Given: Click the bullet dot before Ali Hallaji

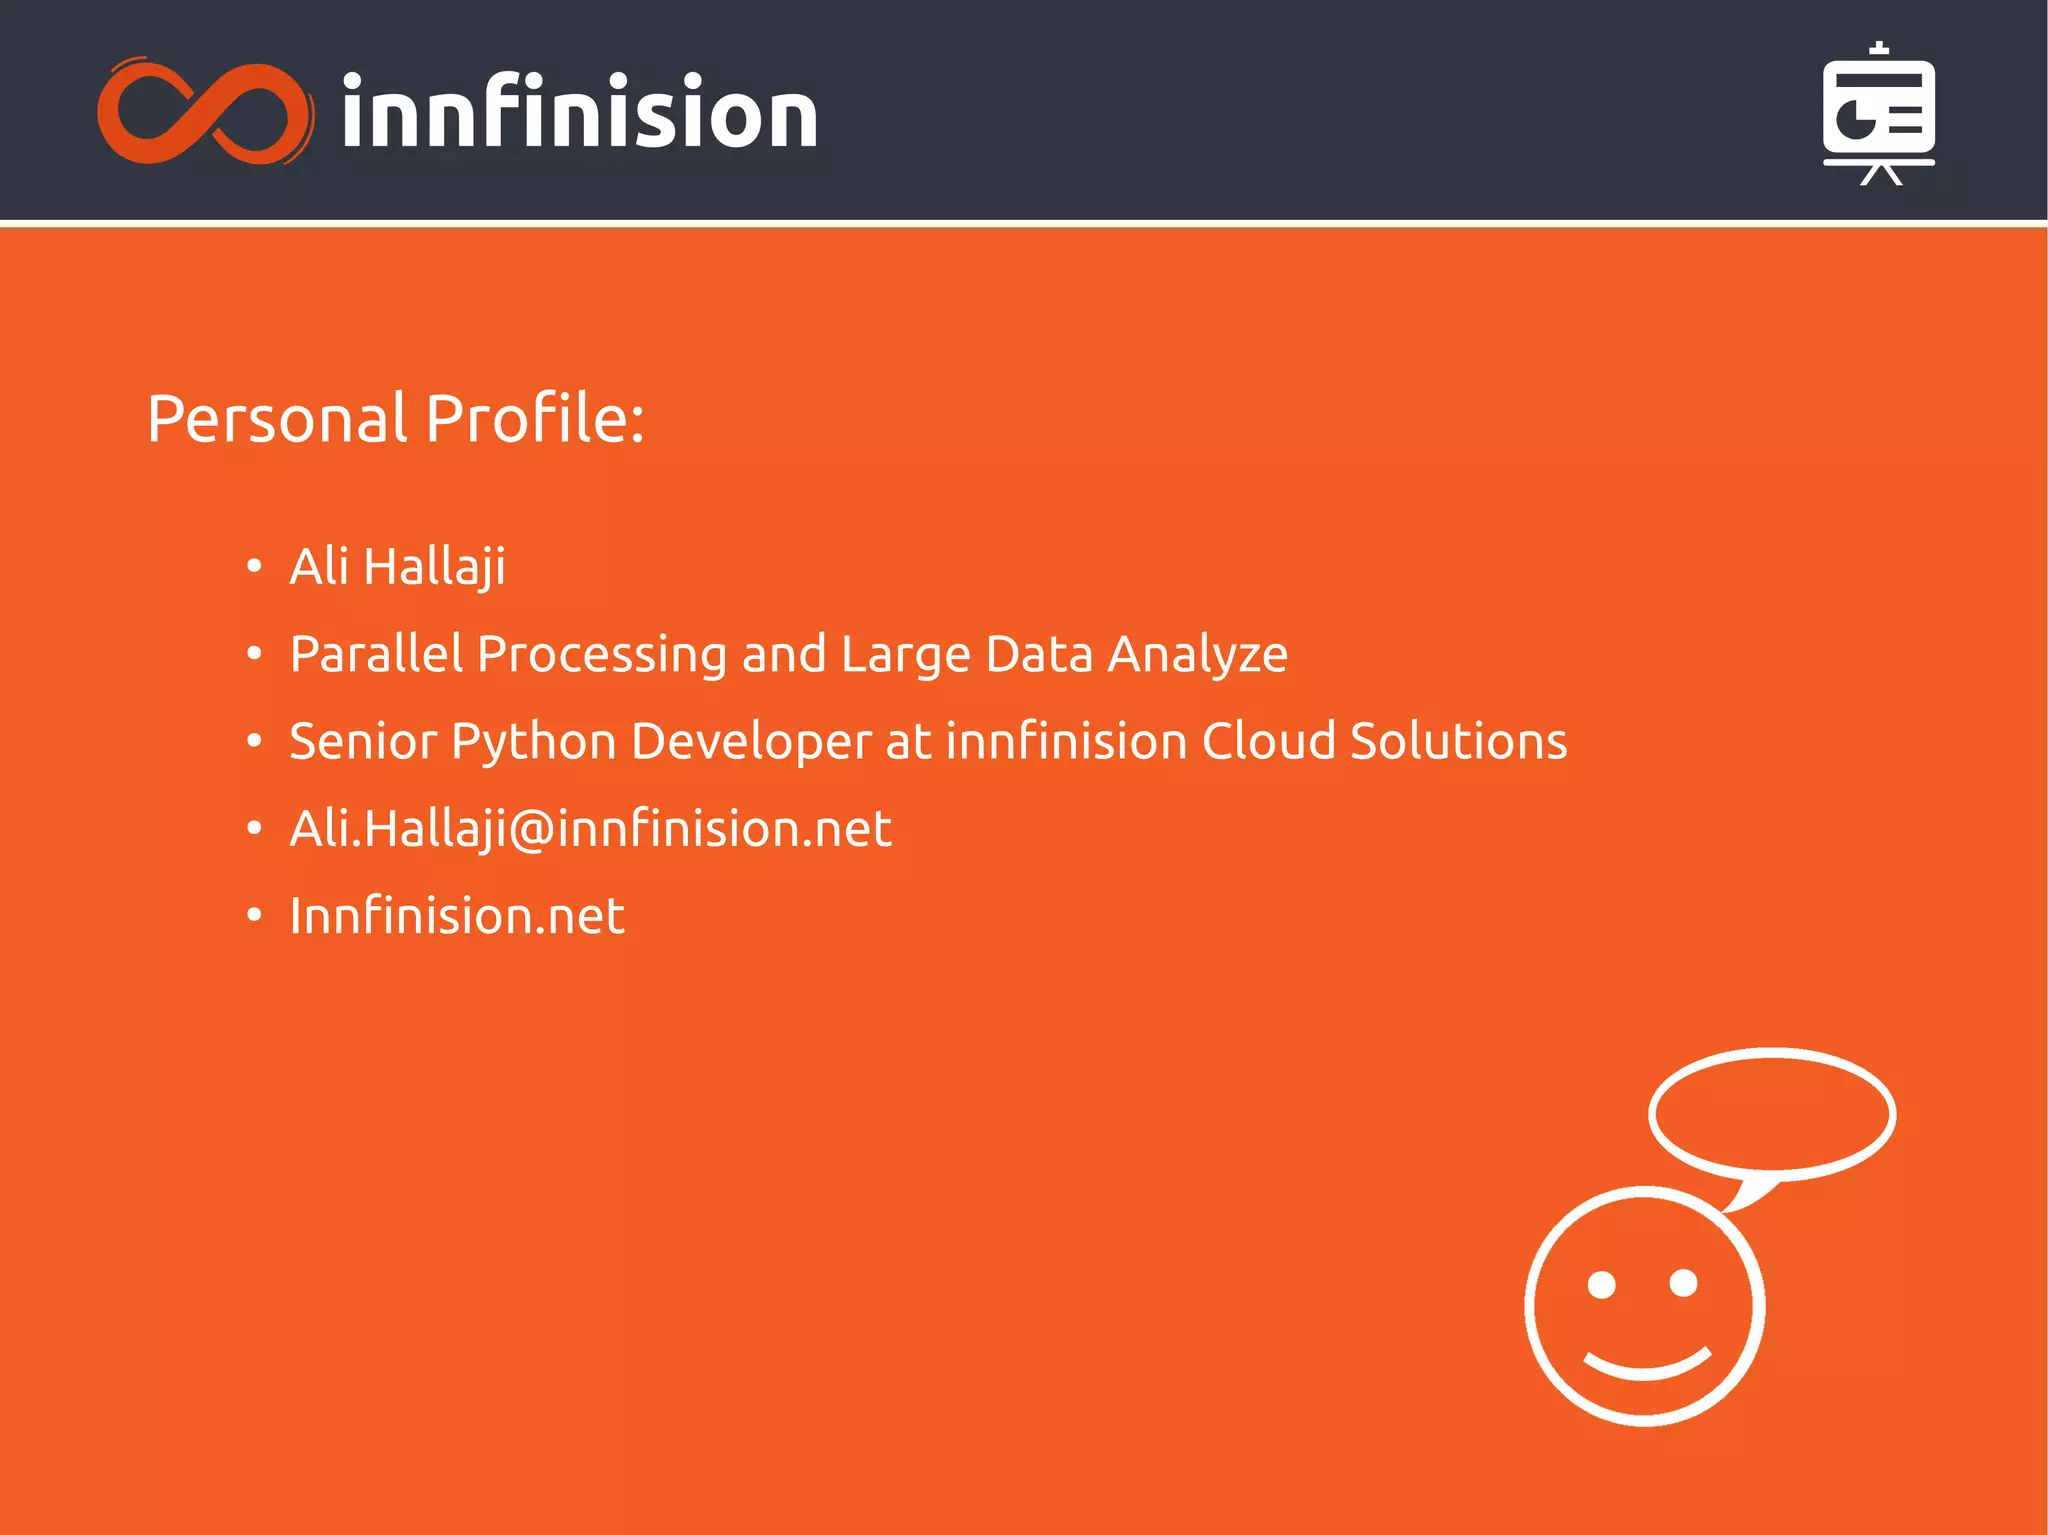Looking at the screenshot, I should coord(254,567).
